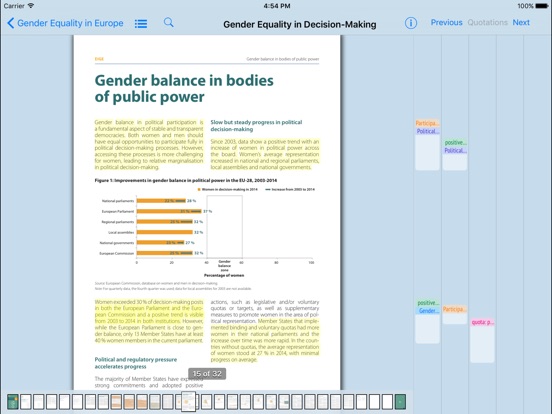
Task: Tap subheading Slow but steady progress in political
Action: pos(256,126)
